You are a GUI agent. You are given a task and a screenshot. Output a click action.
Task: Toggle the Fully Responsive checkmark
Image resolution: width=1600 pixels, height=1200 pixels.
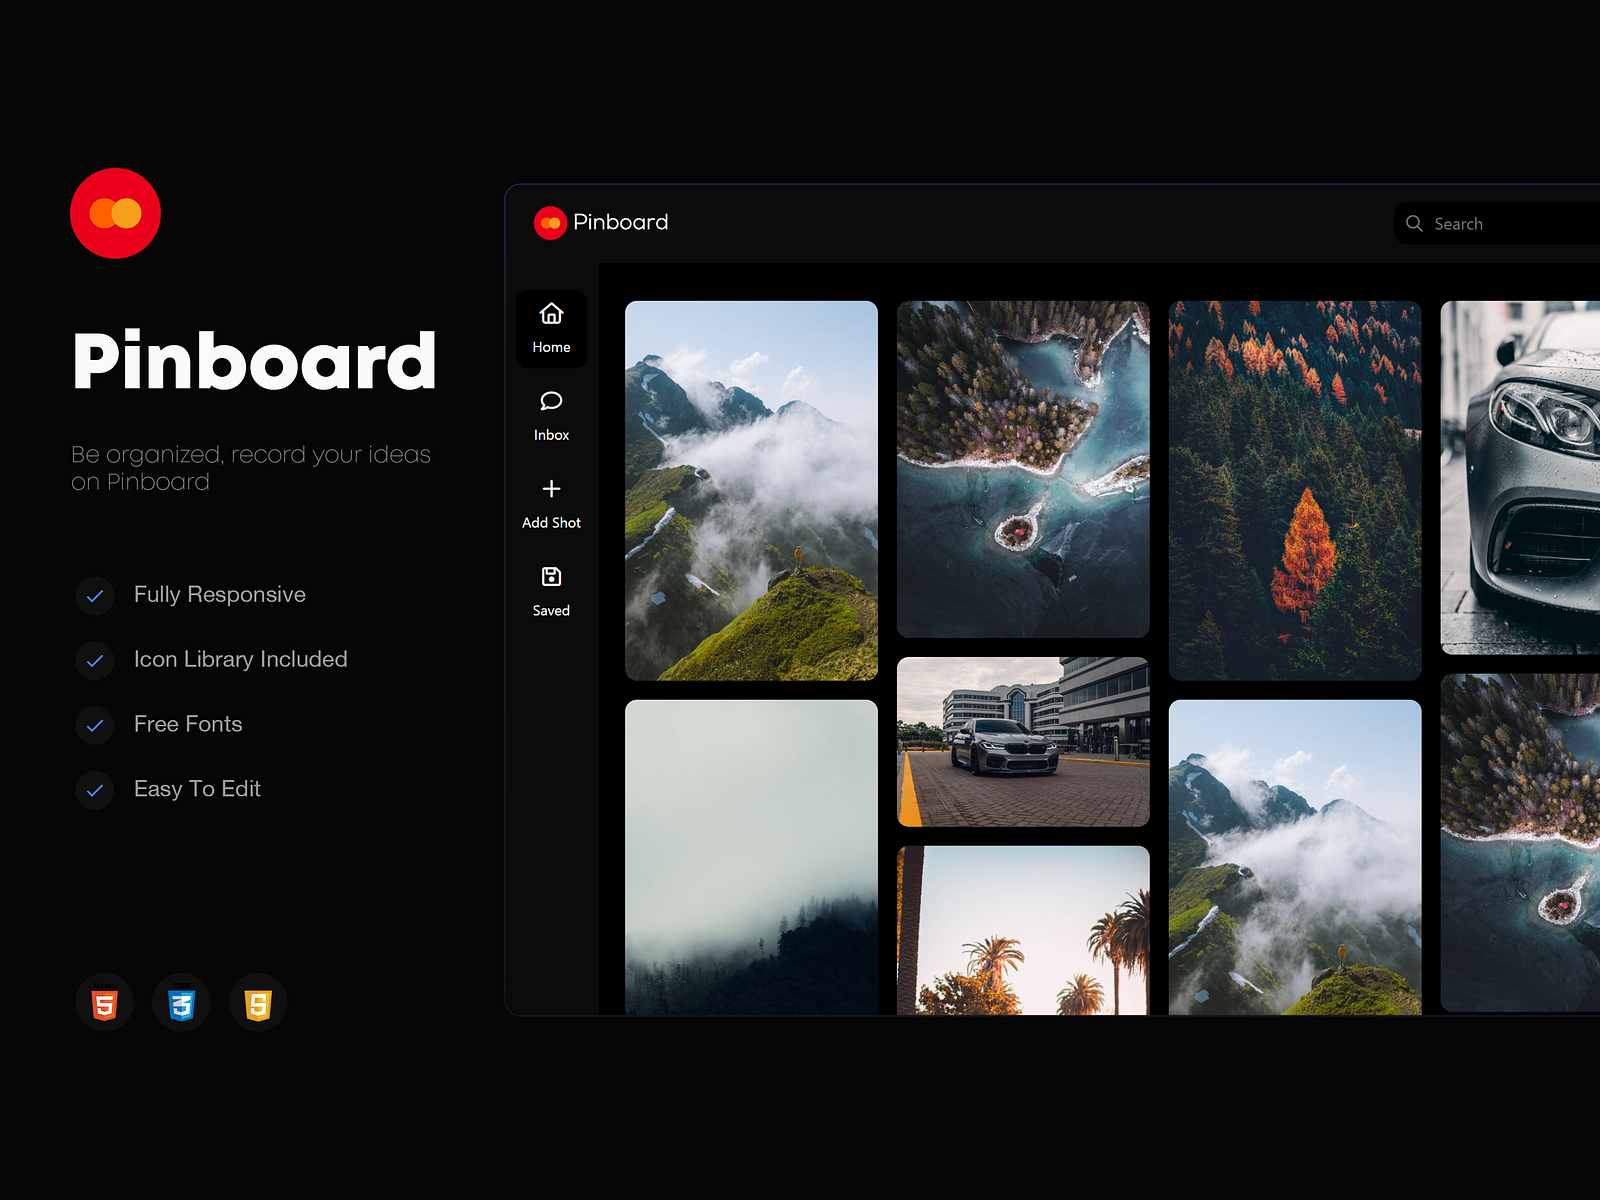95,596
